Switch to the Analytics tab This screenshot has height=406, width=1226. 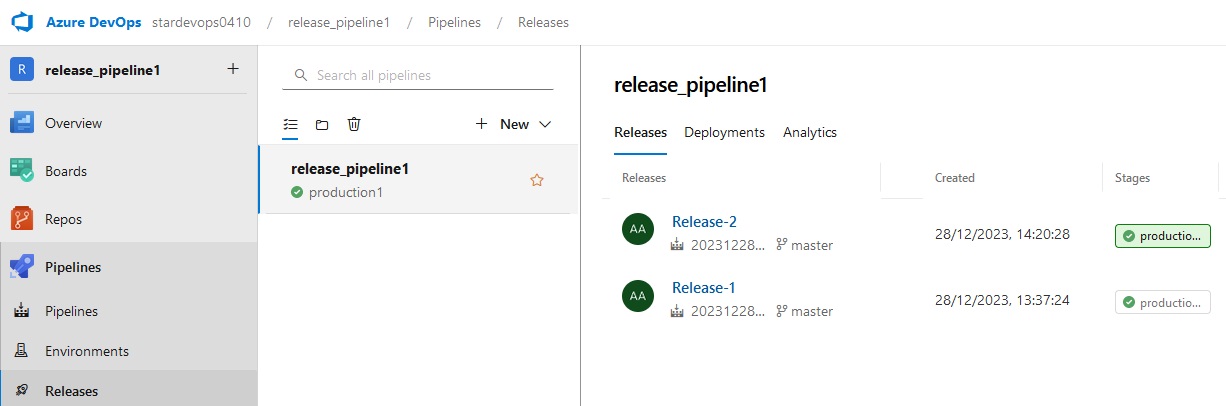pyautogui.click(x=810, y=132)
